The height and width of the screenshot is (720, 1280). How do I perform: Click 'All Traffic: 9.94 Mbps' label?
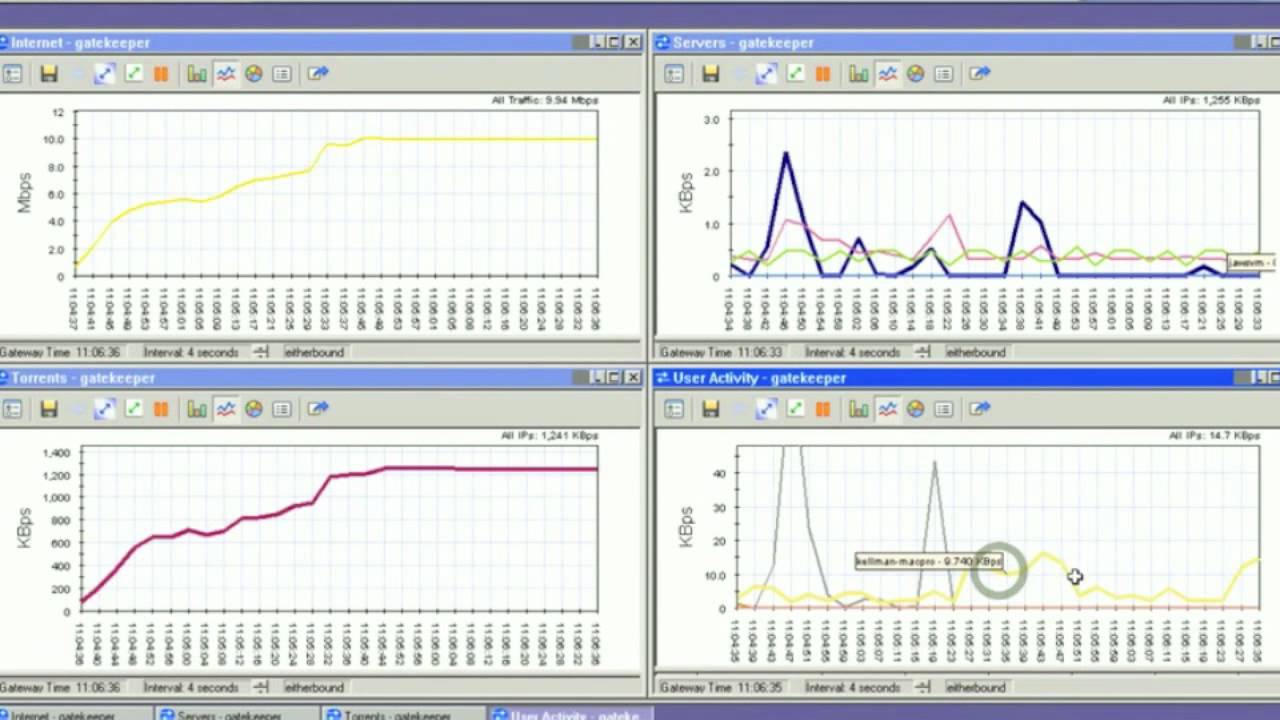coord(544,100)
